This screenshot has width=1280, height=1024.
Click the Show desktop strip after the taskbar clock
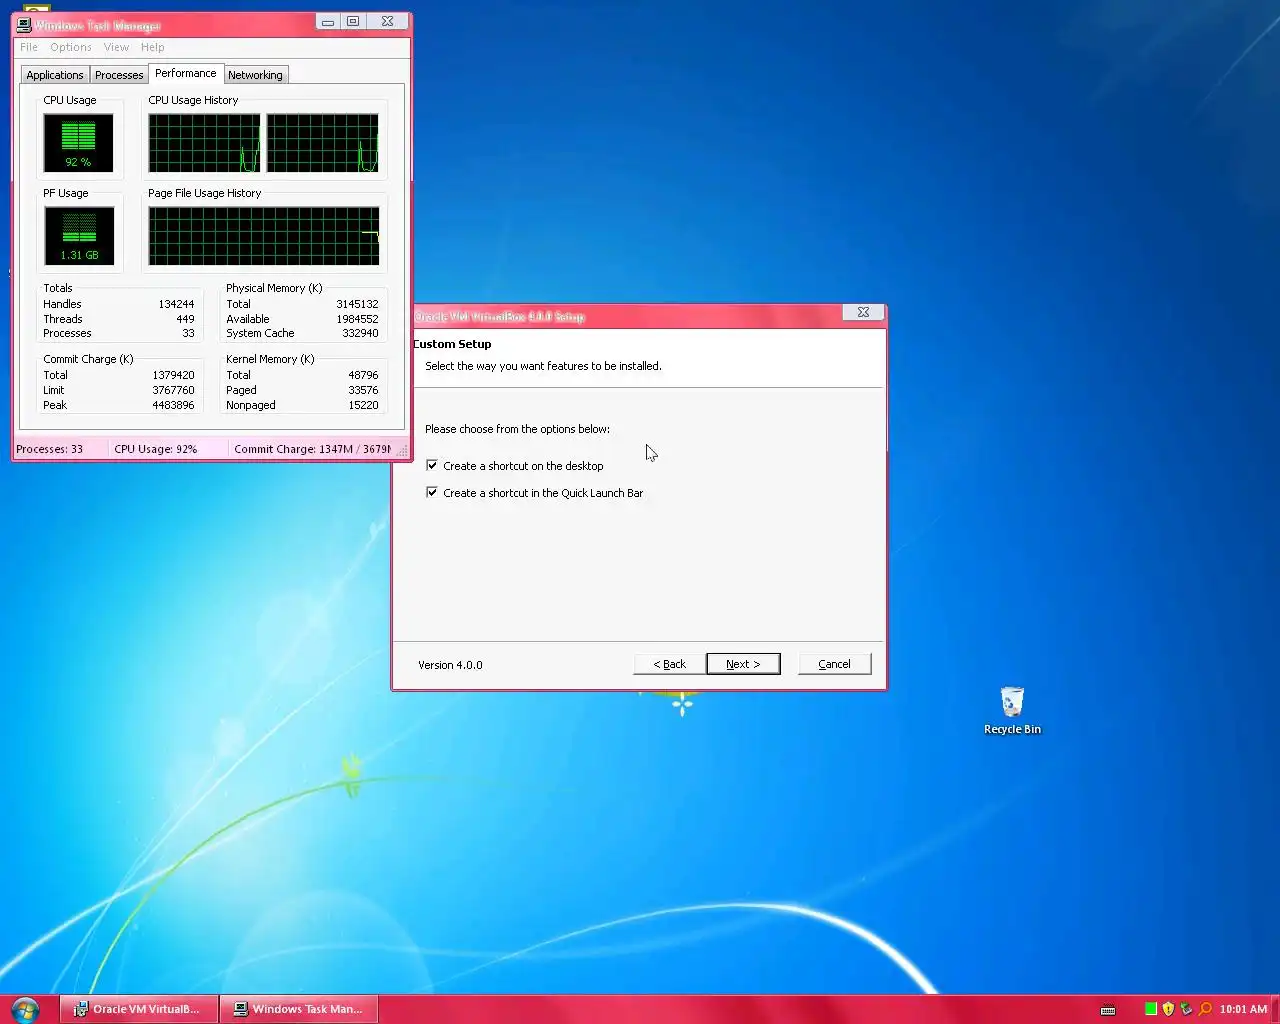point(1275,1009)
